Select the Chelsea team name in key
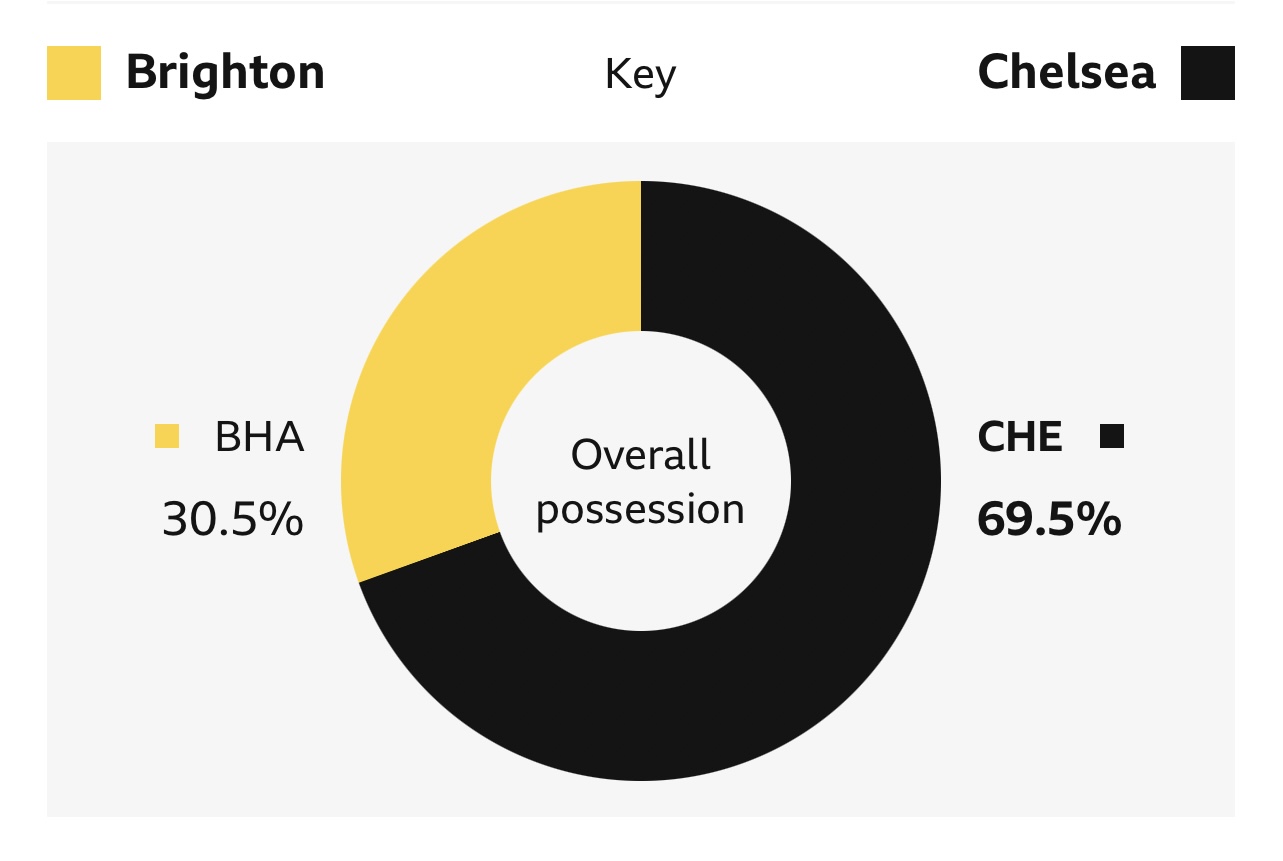1283x861 pixels. pos(1066,73)
